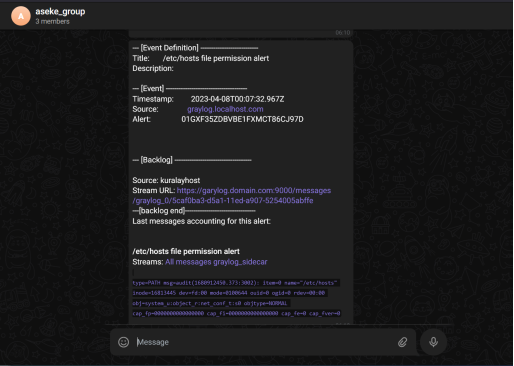
Task: Click the type=PATH msg=audit code line
Action: pyautogui.click(x=236, y=283)
